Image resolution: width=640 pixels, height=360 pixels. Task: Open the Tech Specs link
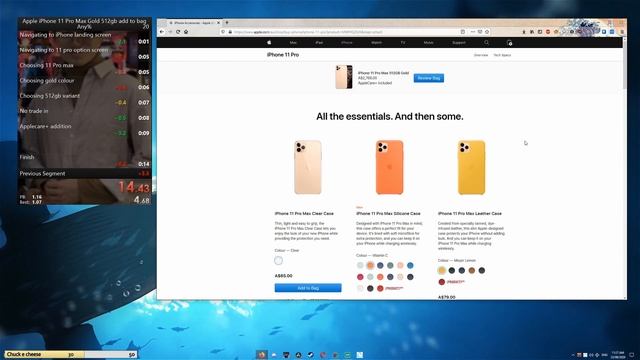(502, 55)
